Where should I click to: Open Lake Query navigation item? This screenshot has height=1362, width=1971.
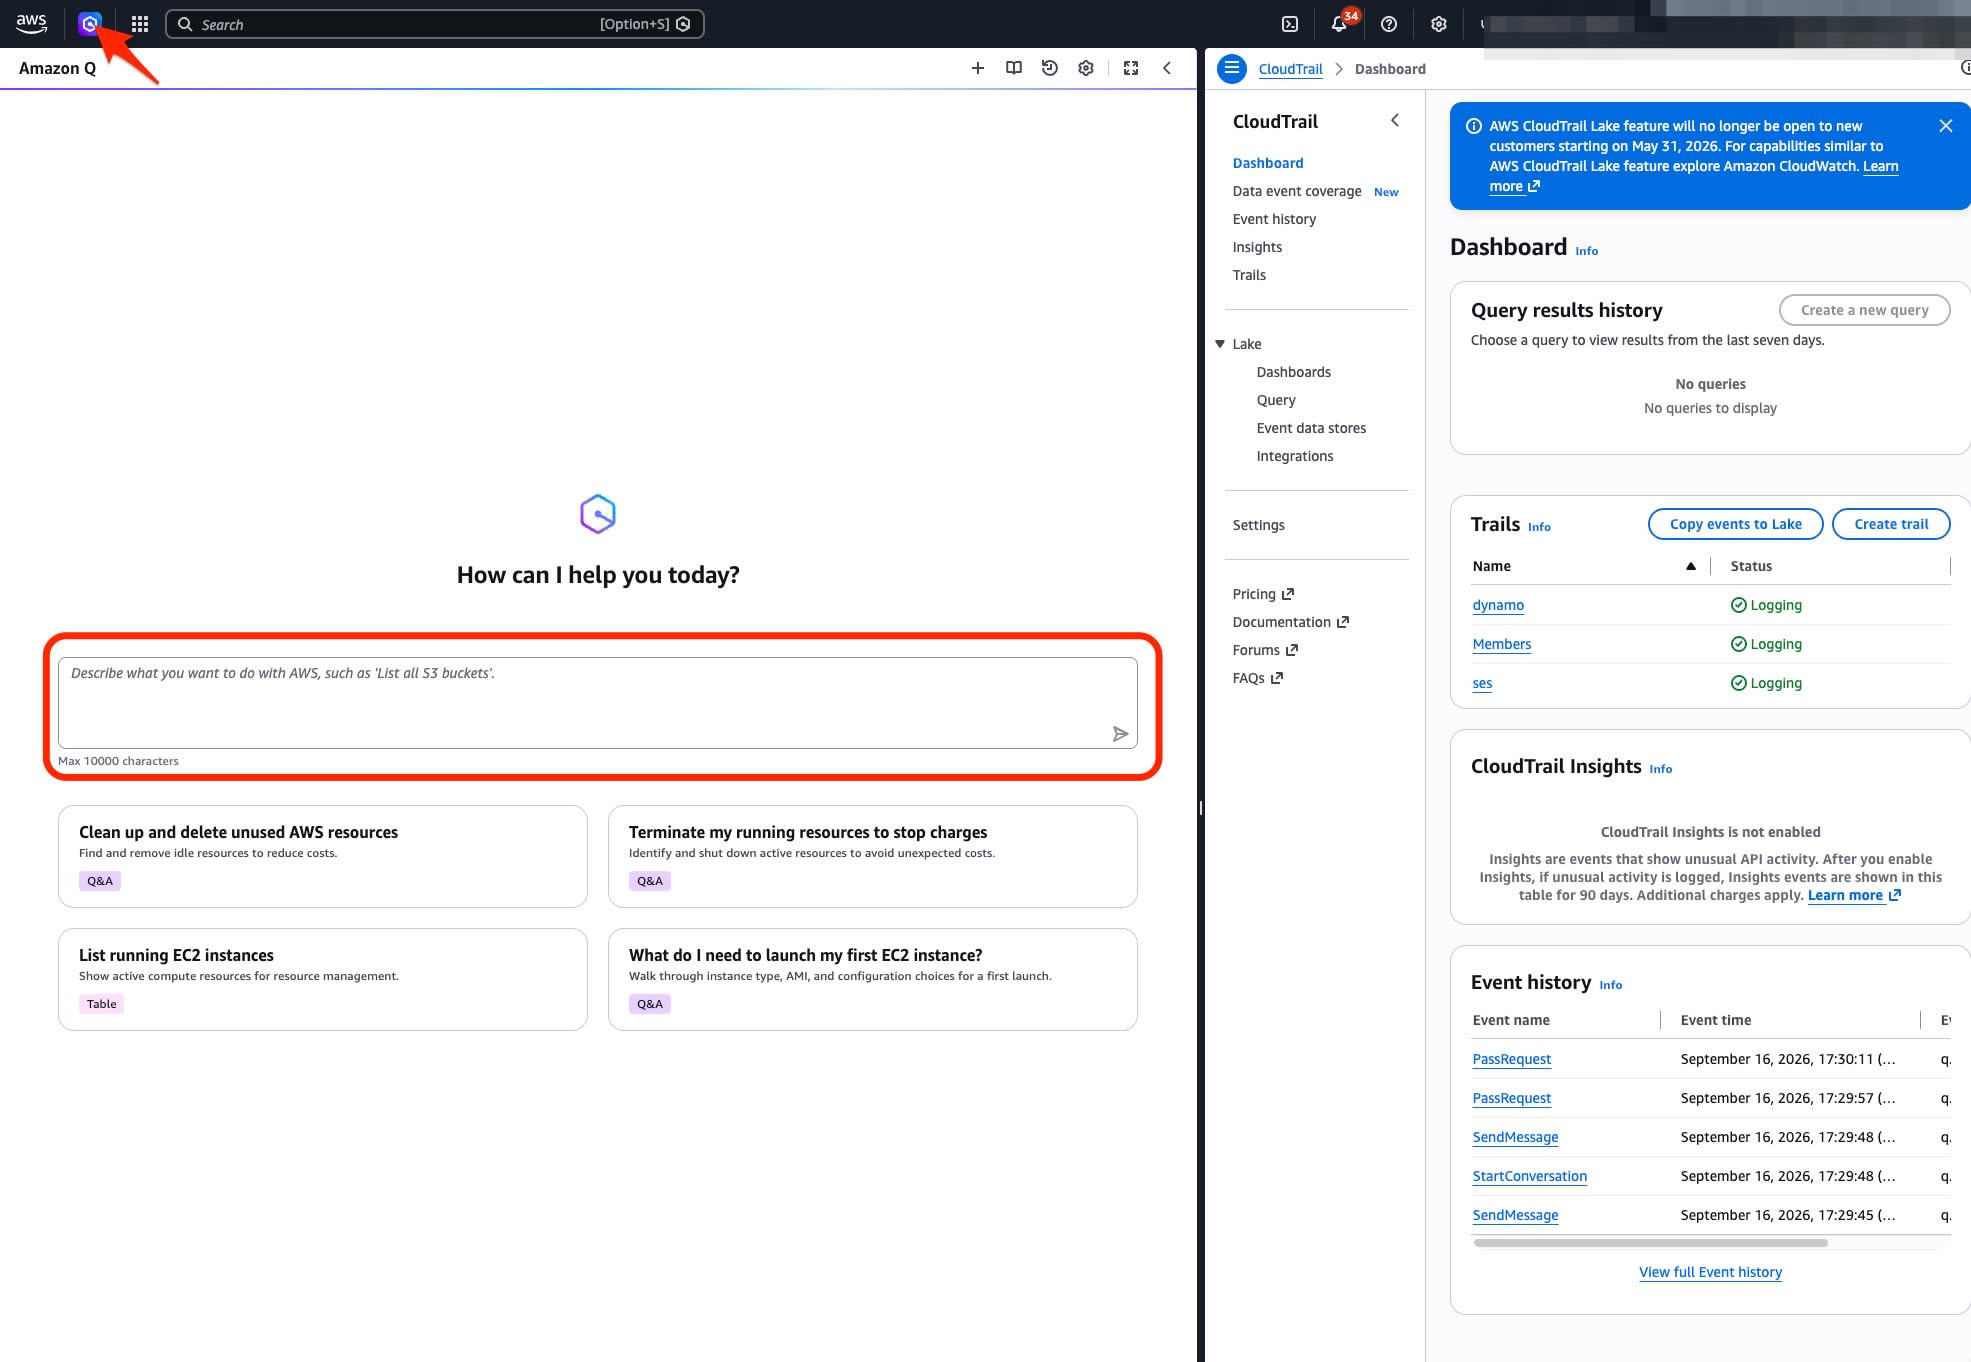(x=1276, y=400)
